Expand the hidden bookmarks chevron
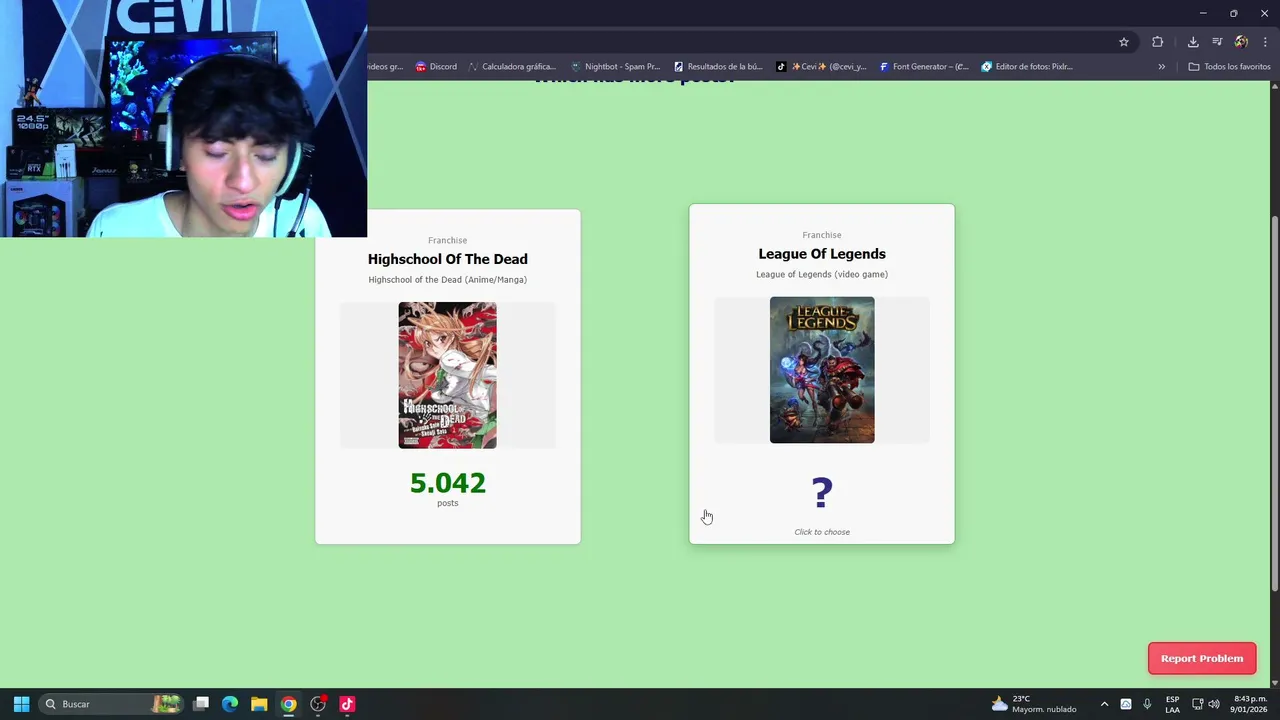 pos(1161,67)
